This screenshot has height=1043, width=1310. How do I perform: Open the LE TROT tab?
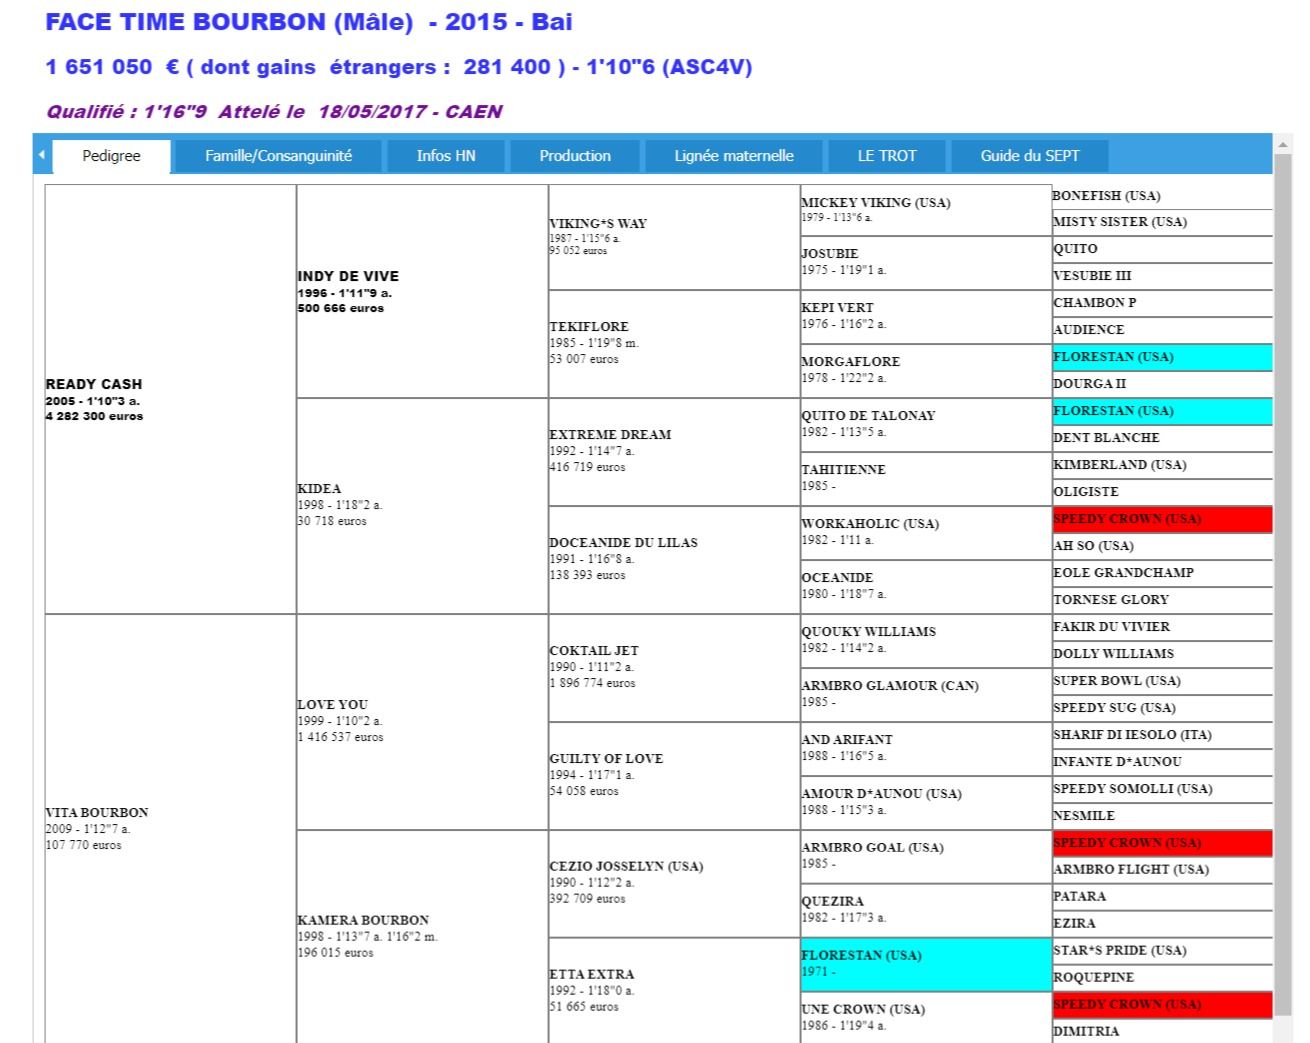(x=887, y=156)
